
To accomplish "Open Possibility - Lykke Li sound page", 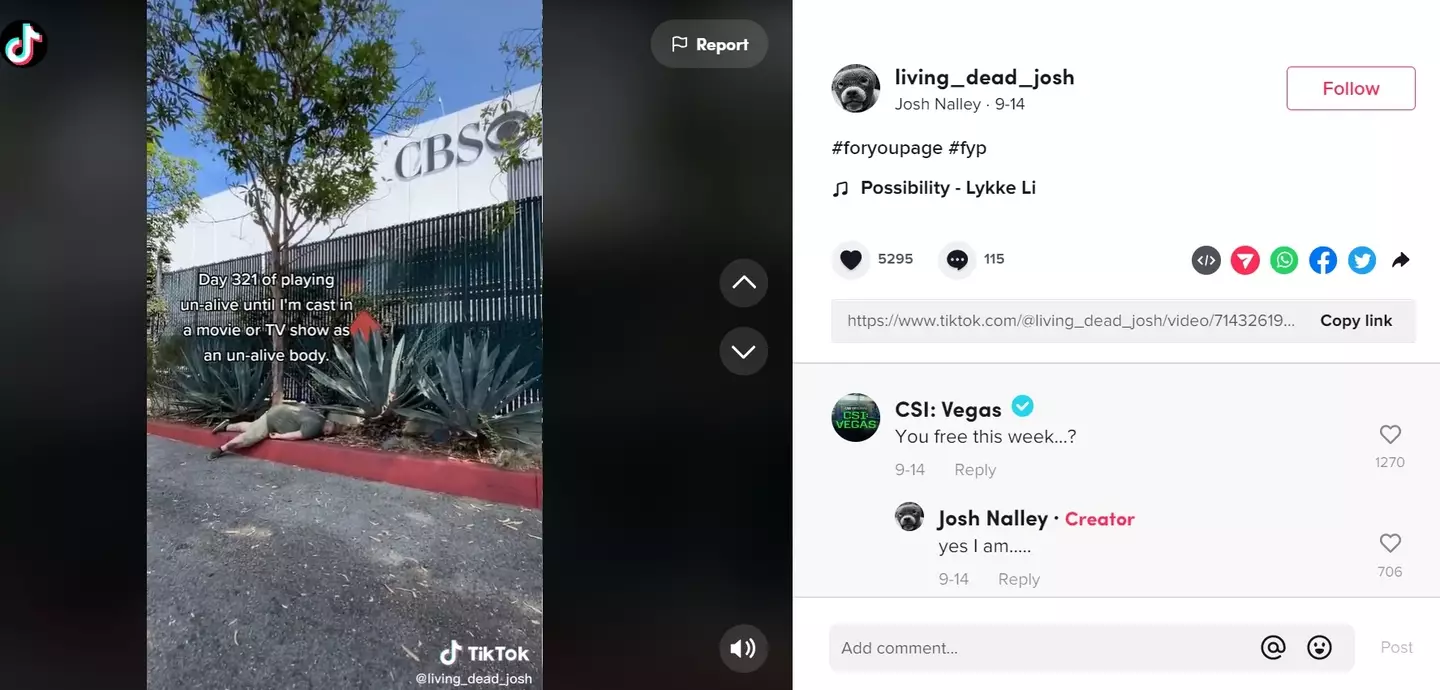I will coord(948,188).
